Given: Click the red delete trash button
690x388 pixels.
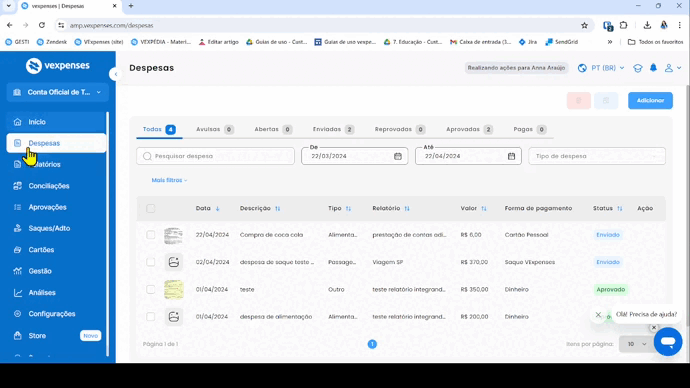Looking at the screenshot, I should point(579,101).
